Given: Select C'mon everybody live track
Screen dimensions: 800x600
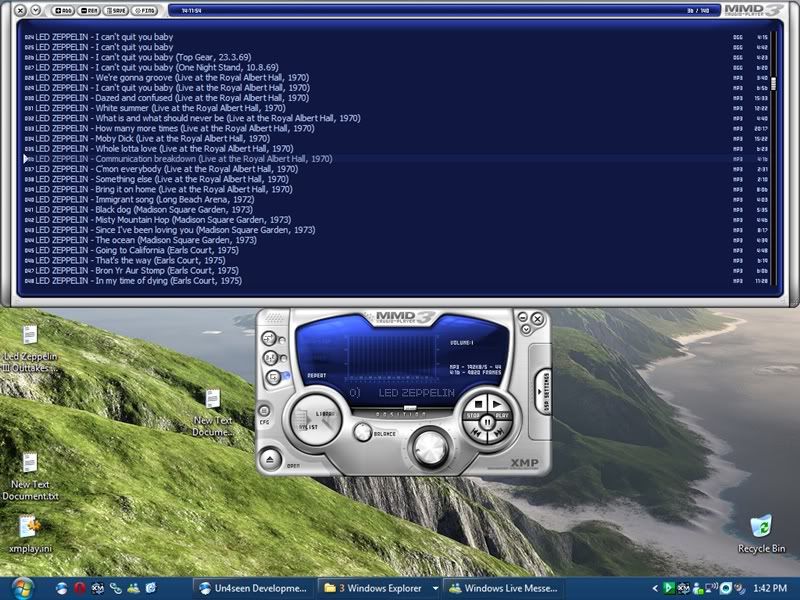Looking at the screenshot, I should pyautogui.click(x=395, y=169).
